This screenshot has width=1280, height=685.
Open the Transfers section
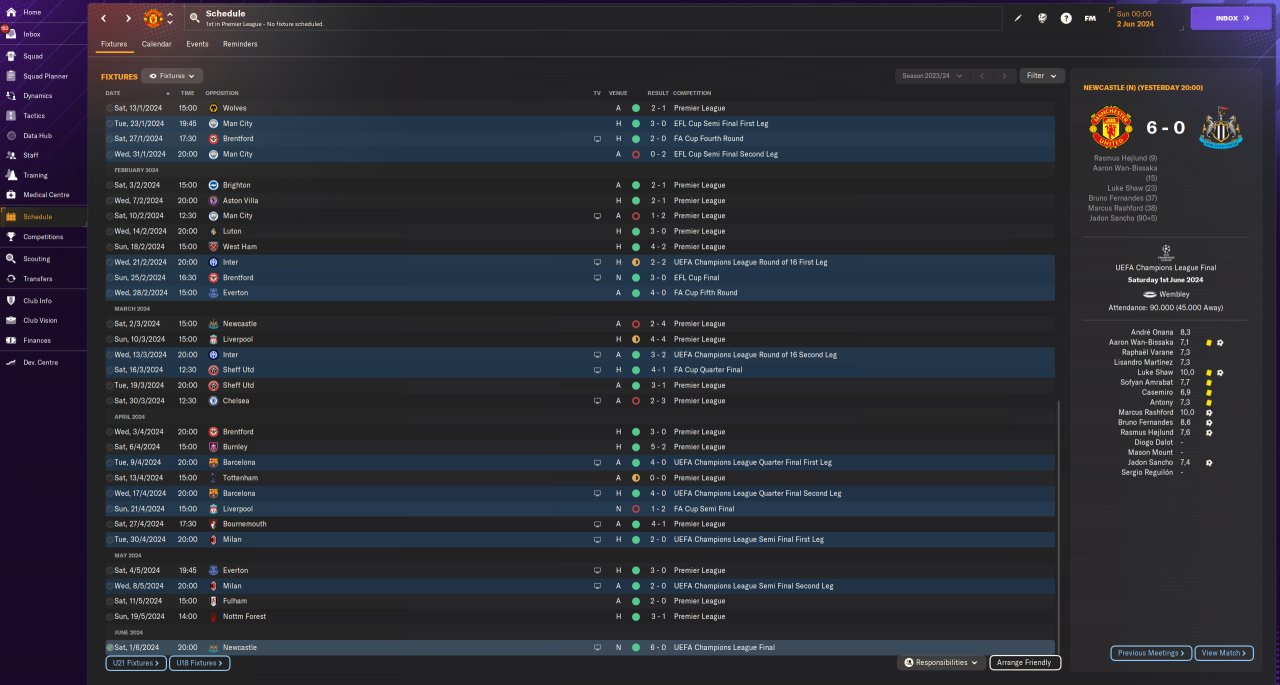(x=38, y=279)
